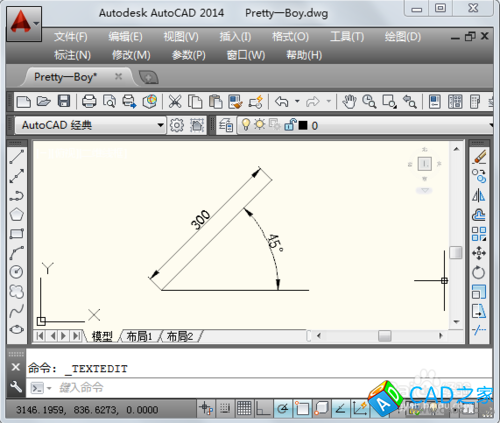Paste from clipboard with the Paste icon
Screen dimensions: 500x423
click(x=216, y=101)
